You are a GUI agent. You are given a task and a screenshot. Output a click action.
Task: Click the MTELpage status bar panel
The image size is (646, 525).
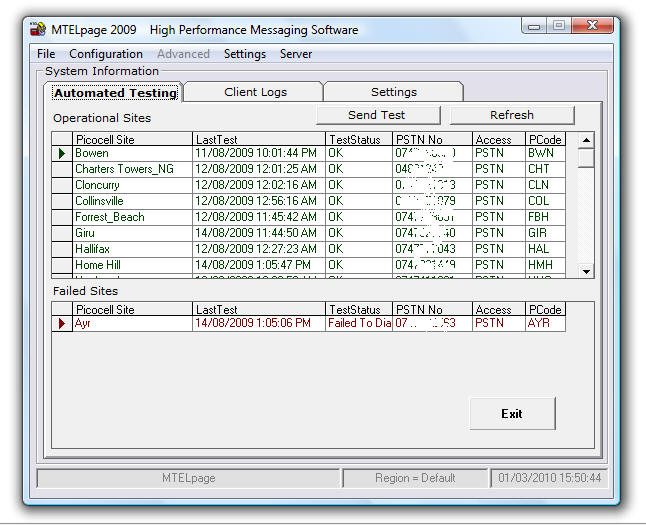(188, 478)
